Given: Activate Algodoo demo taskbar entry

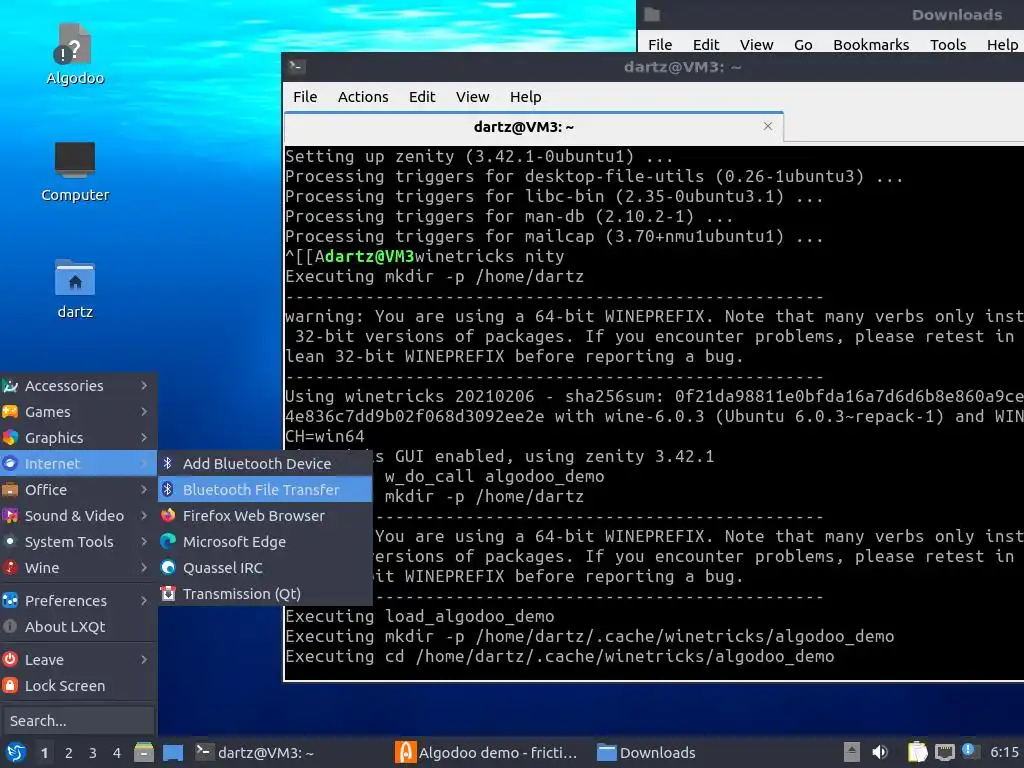Looking at the screenshot, I should click(487, 752).
